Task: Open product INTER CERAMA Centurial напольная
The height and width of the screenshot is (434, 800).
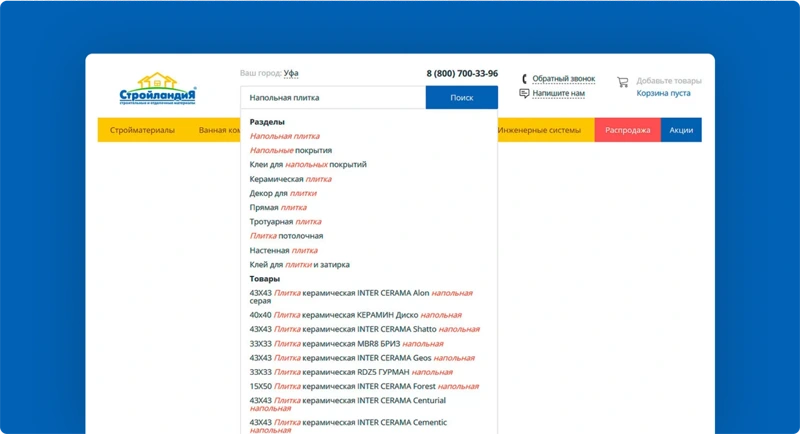Action: coord(348,404)
